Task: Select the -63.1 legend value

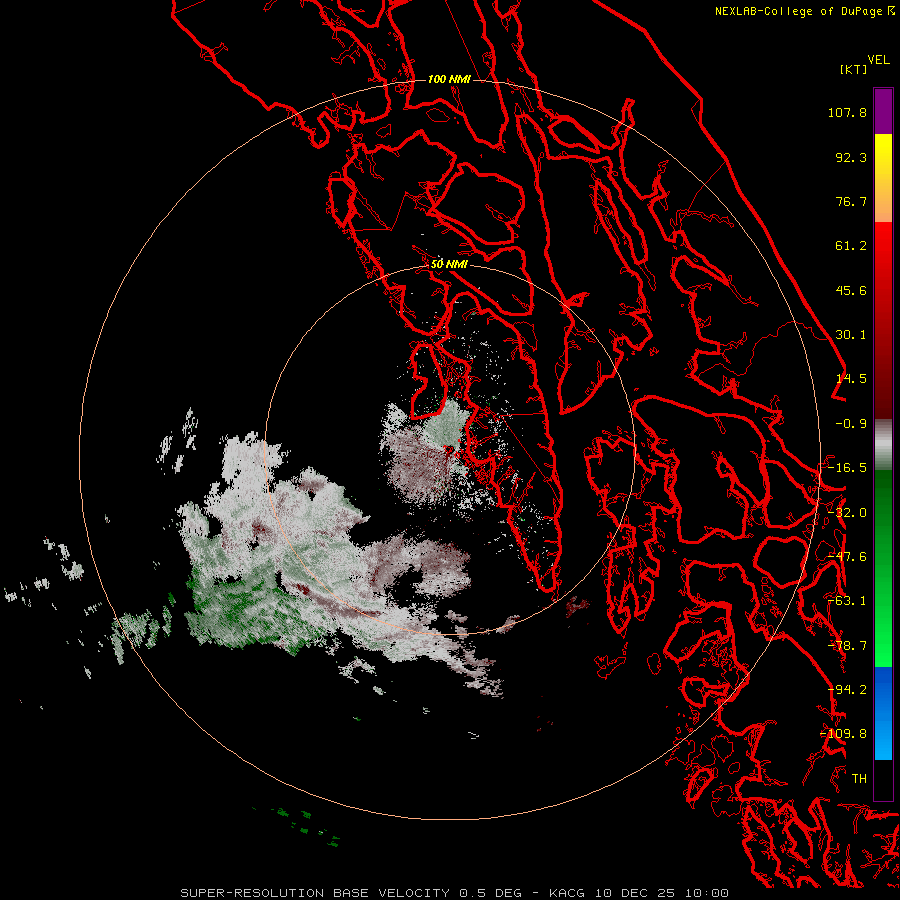Action: (x=847, y=601)
